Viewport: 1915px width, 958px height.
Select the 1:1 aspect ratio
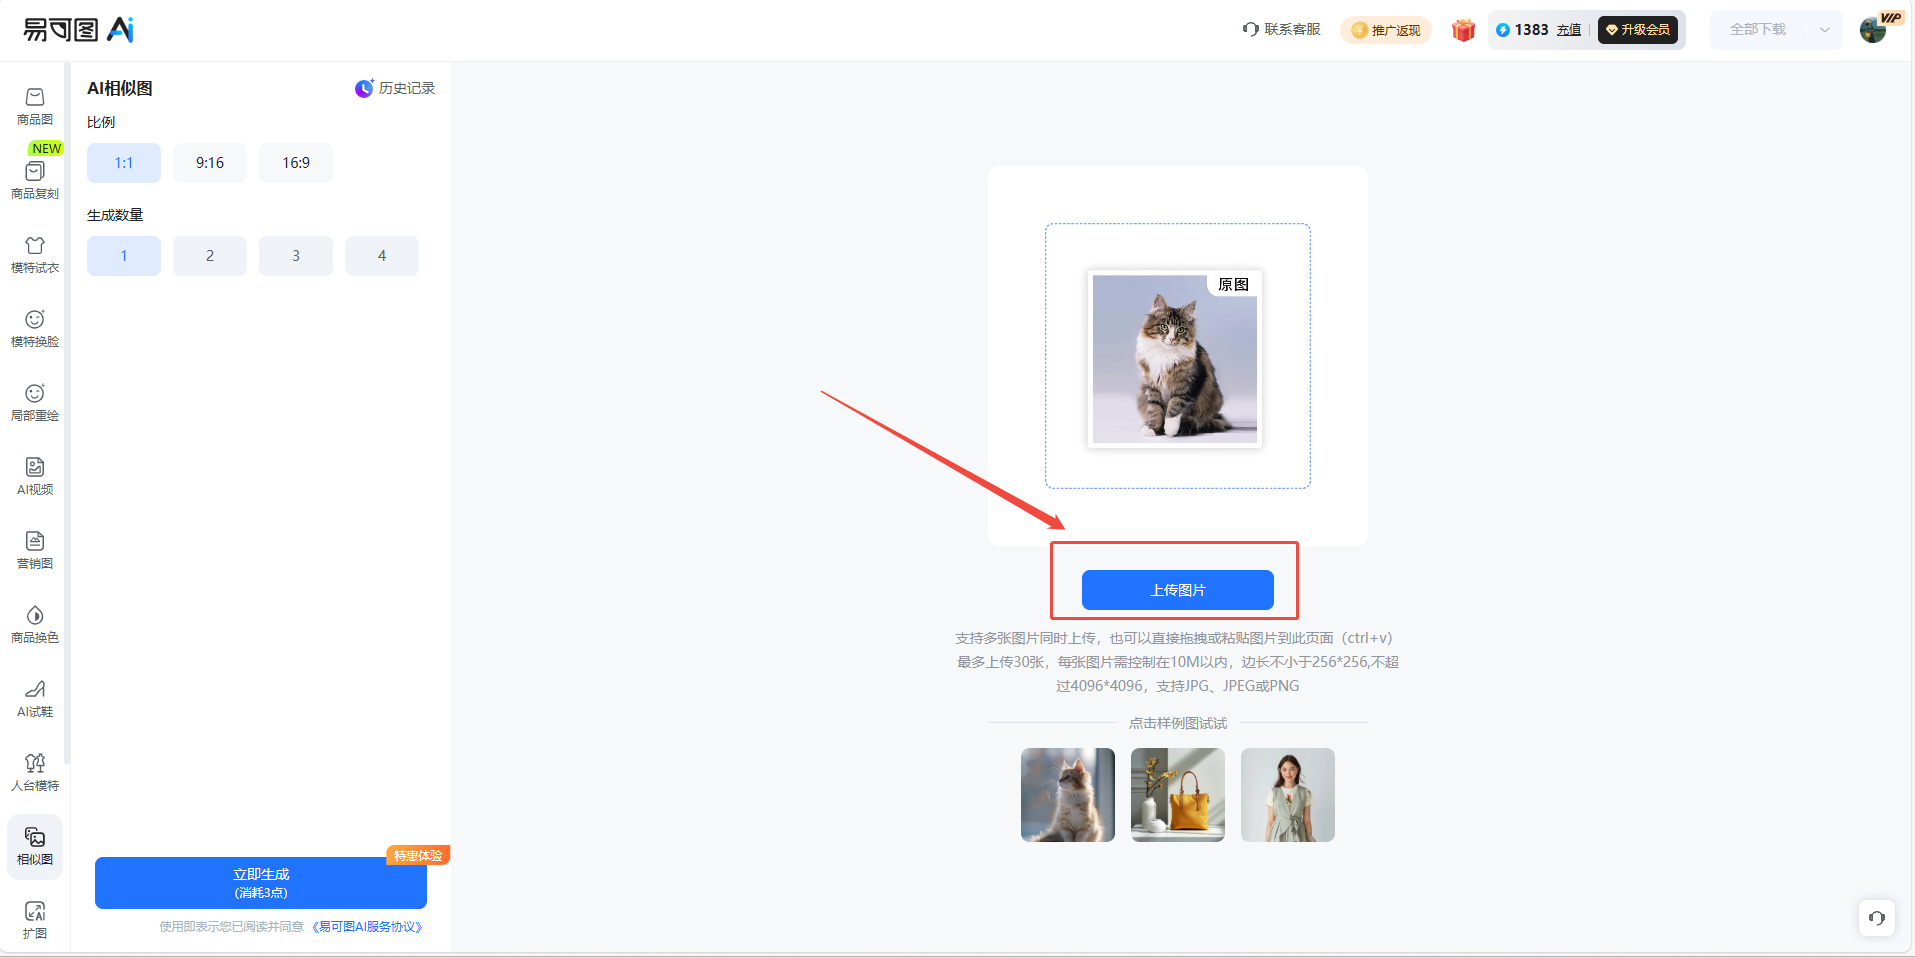(124, 163)
